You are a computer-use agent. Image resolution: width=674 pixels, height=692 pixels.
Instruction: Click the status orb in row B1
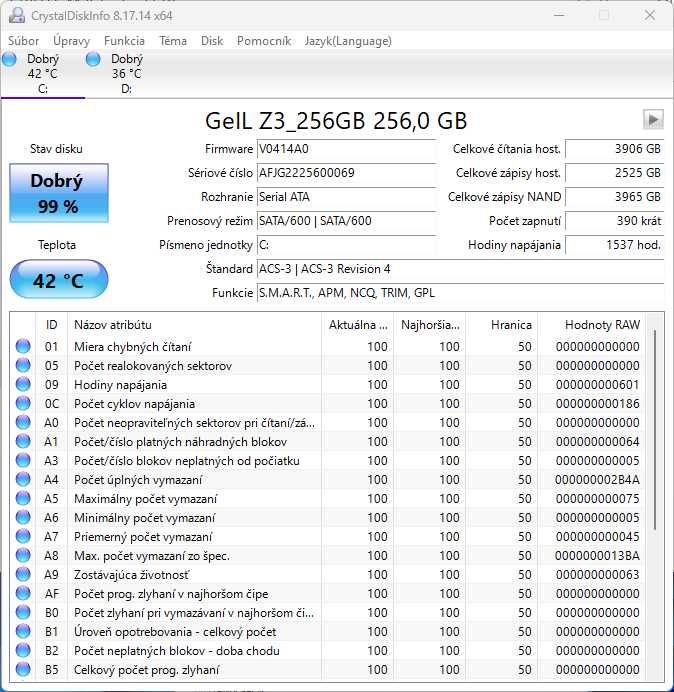coord(23,632)
